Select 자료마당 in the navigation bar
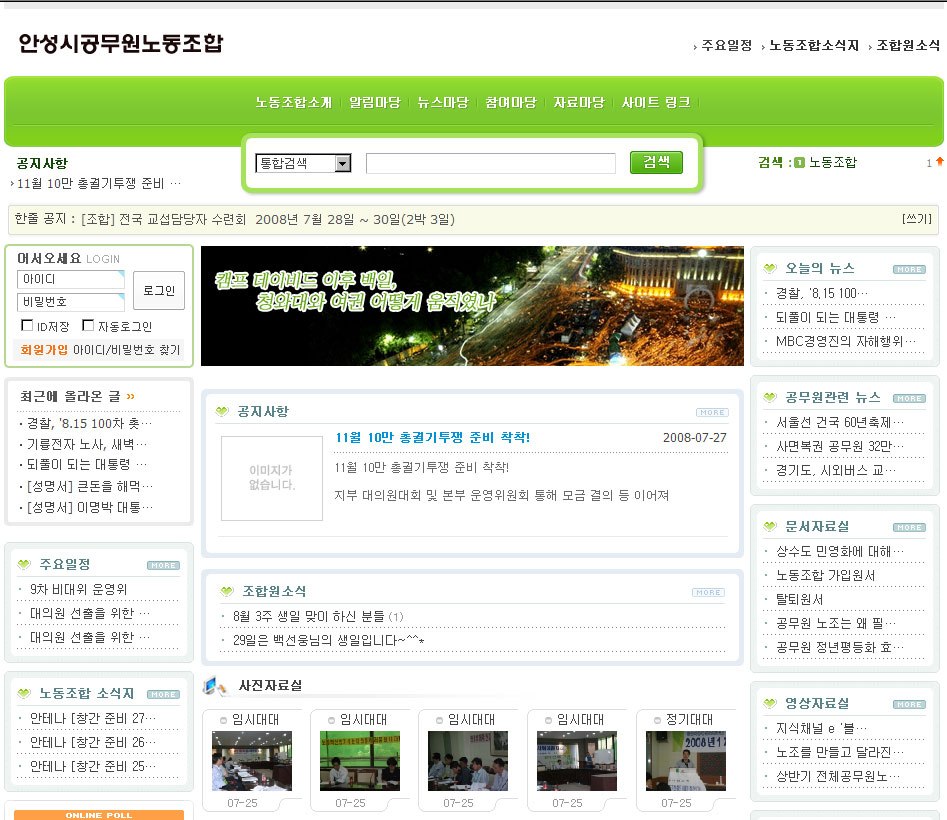 [578, 102]
